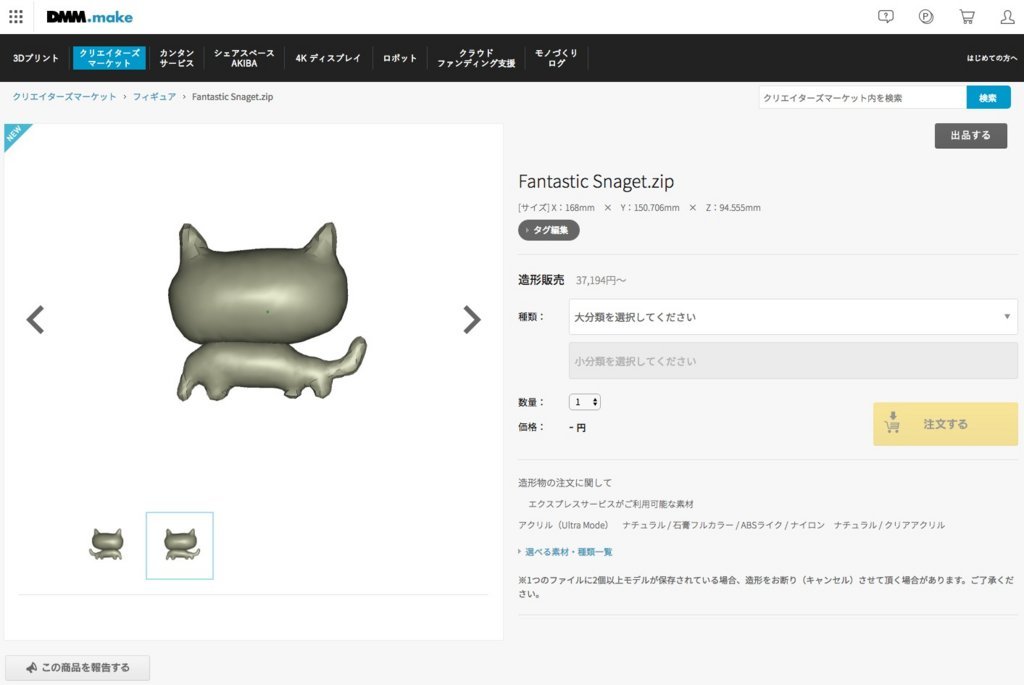This screenshot has width=1024, height=685.
Task: Open the 大分類 material type dropdown
Action: (793, 317)
